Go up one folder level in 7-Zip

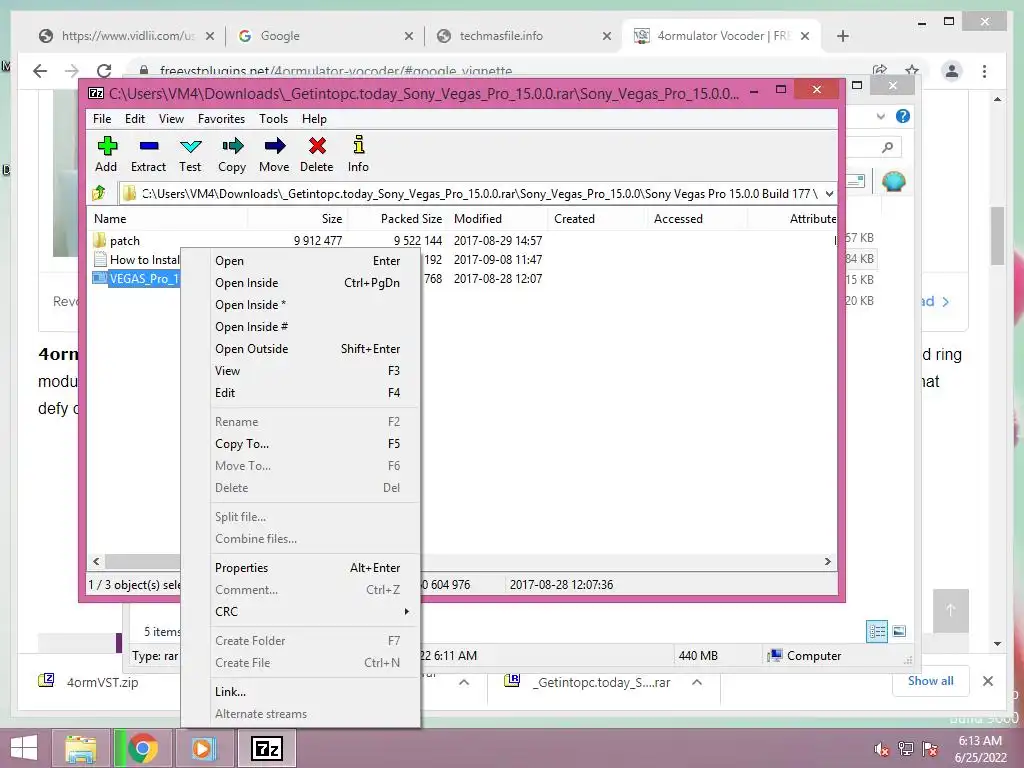coord(99,193)
